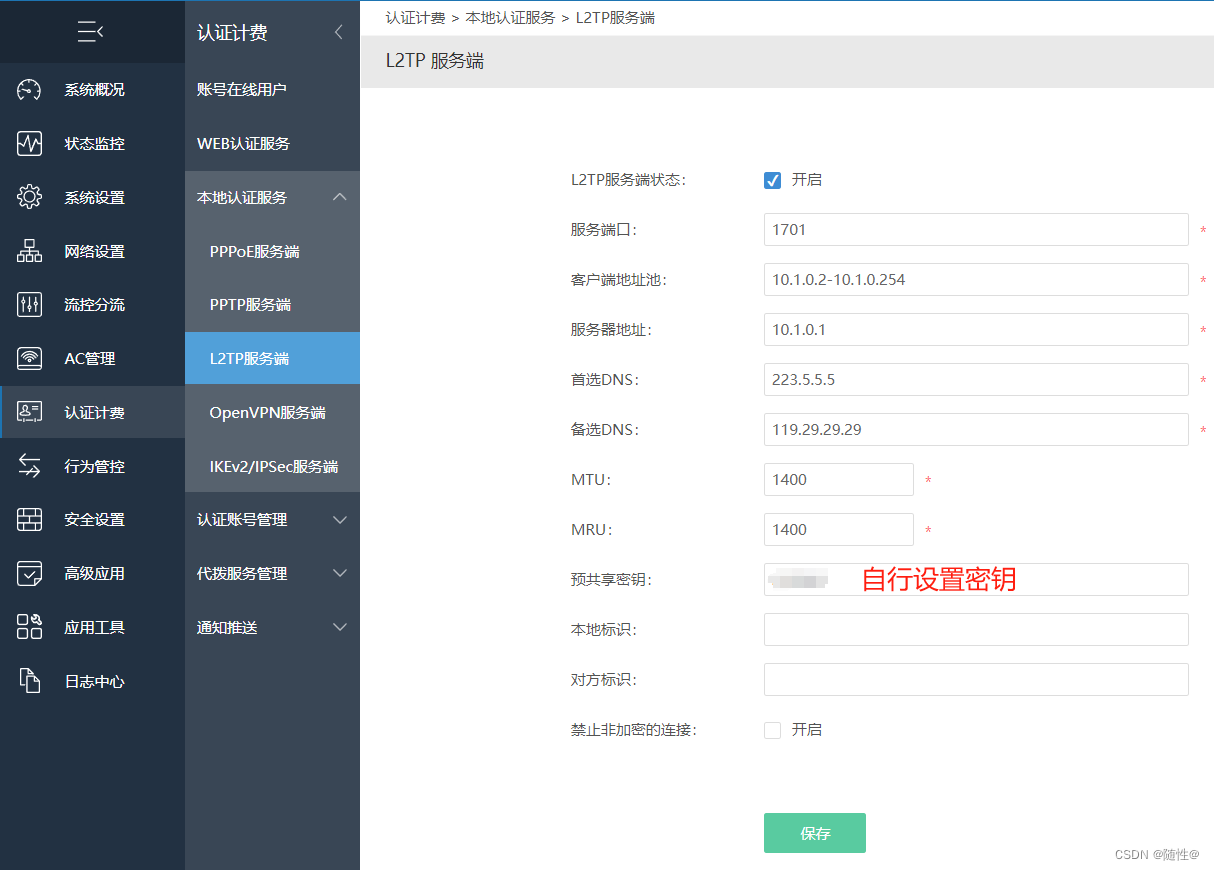Focus the 对方标识 input field
This screenshot has height=870, width=1214.
(x=976, y=680)
